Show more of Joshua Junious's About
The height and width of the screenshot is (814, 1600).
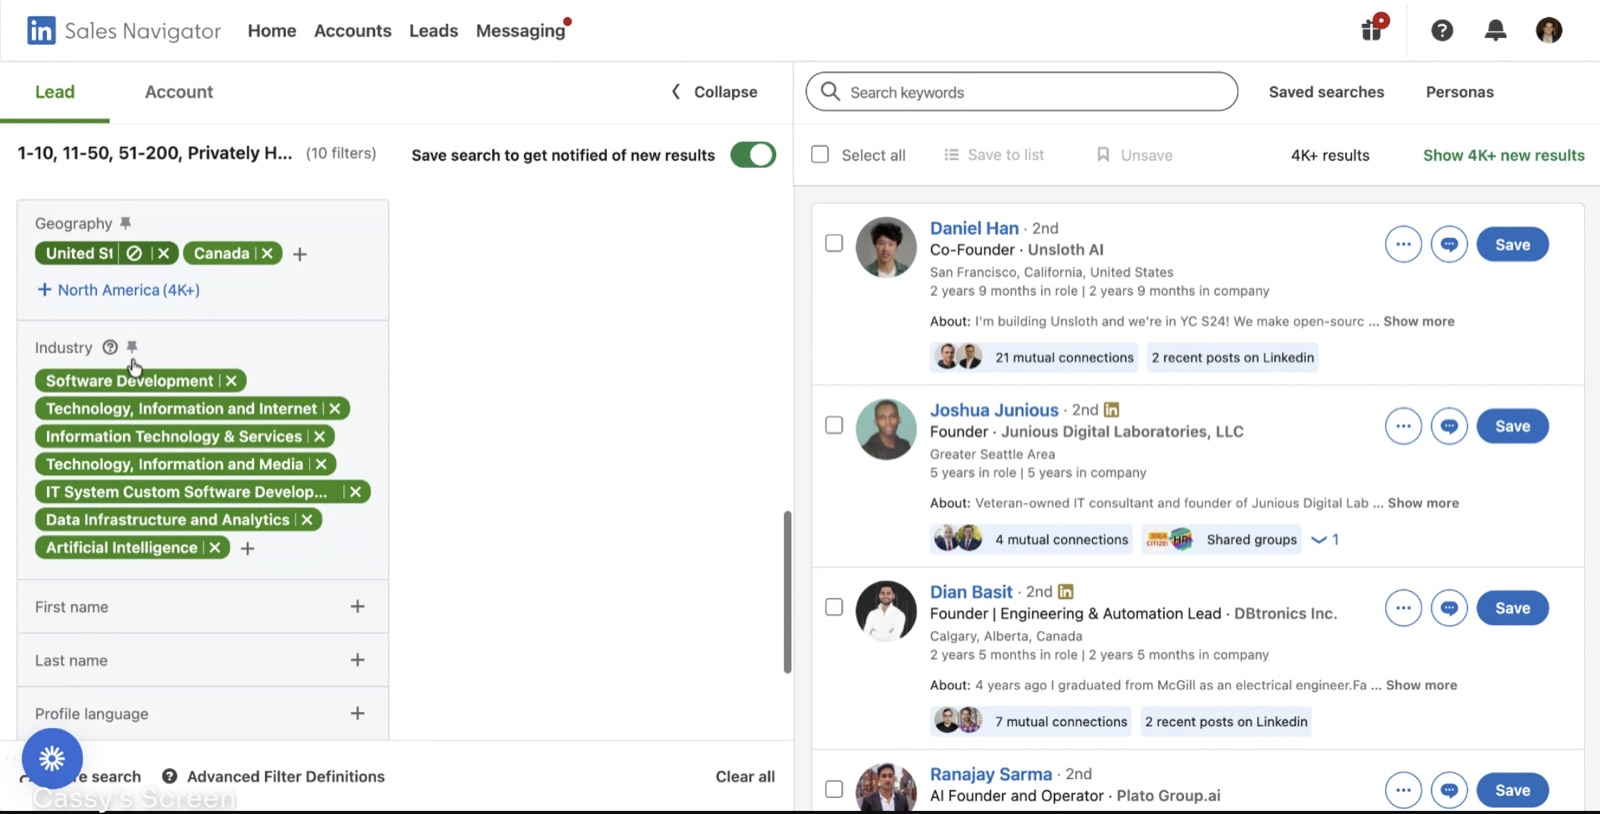click(x=1423, y=503)
